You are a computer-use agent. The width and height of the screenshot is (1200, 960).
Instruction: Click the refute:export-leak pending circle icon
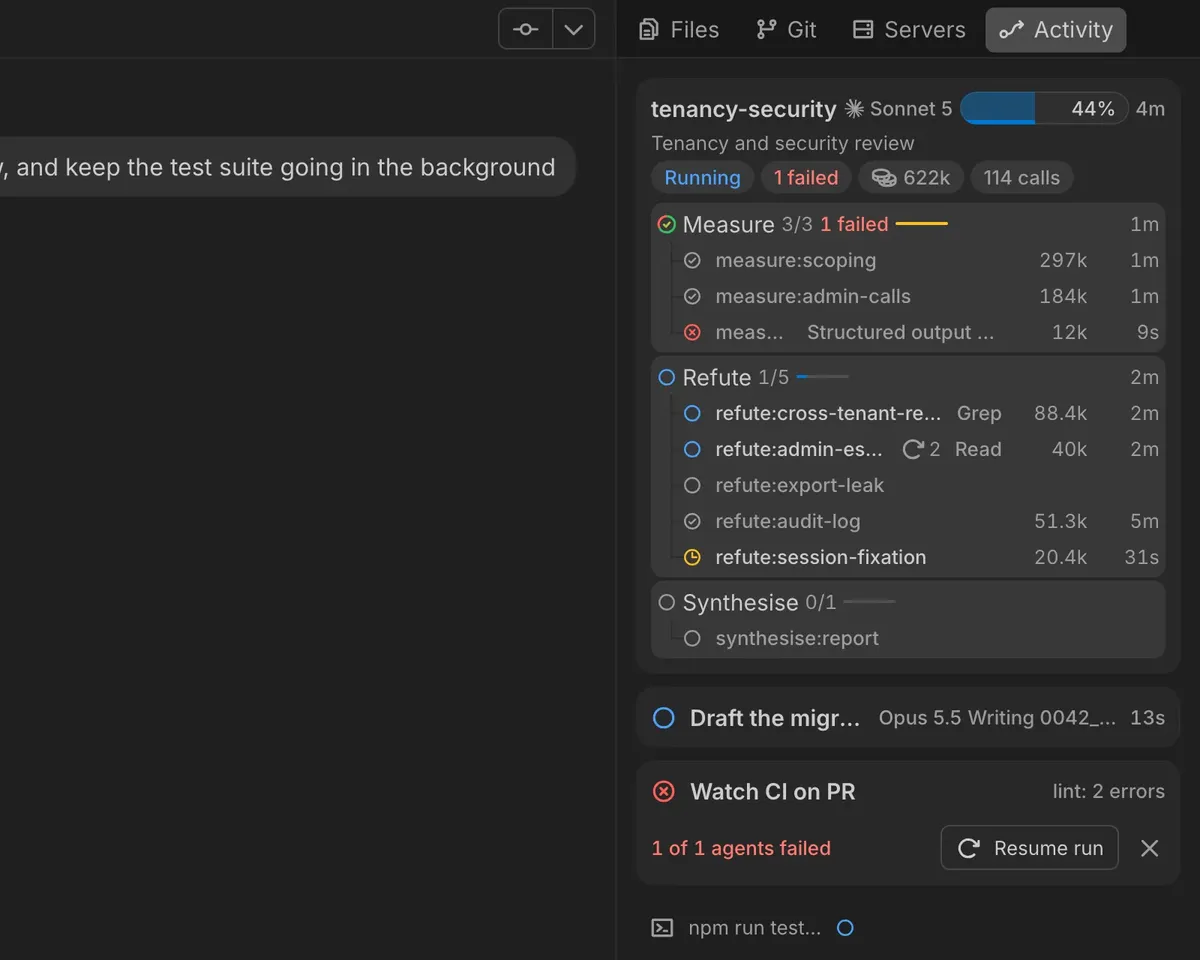coord(692,485)
